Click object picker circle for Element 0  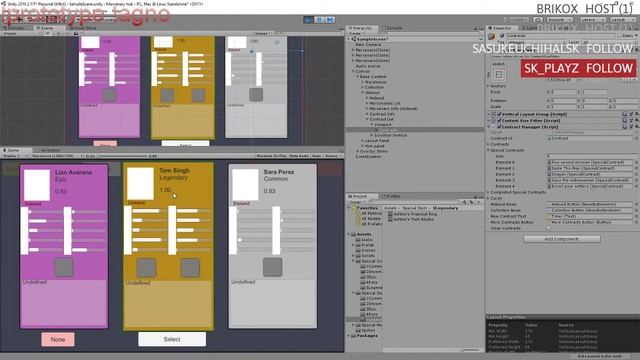click(636, 162)
